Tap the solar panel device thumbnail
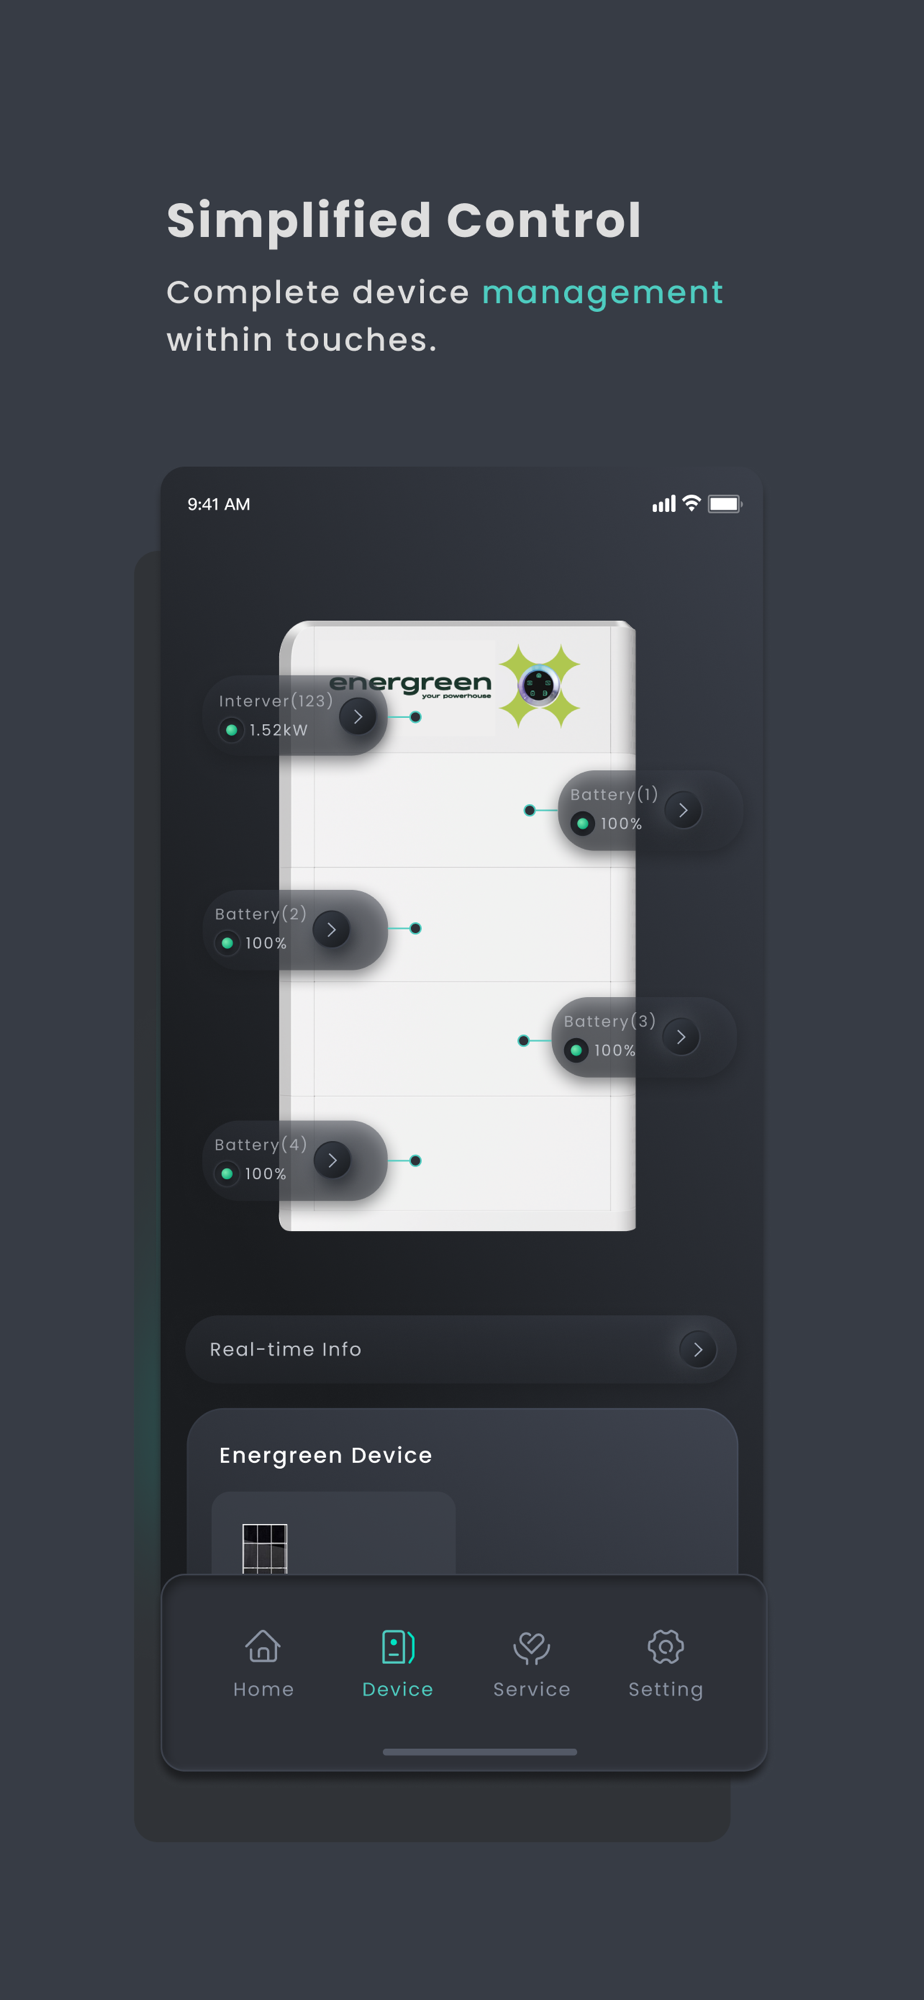 point(265,1549)
